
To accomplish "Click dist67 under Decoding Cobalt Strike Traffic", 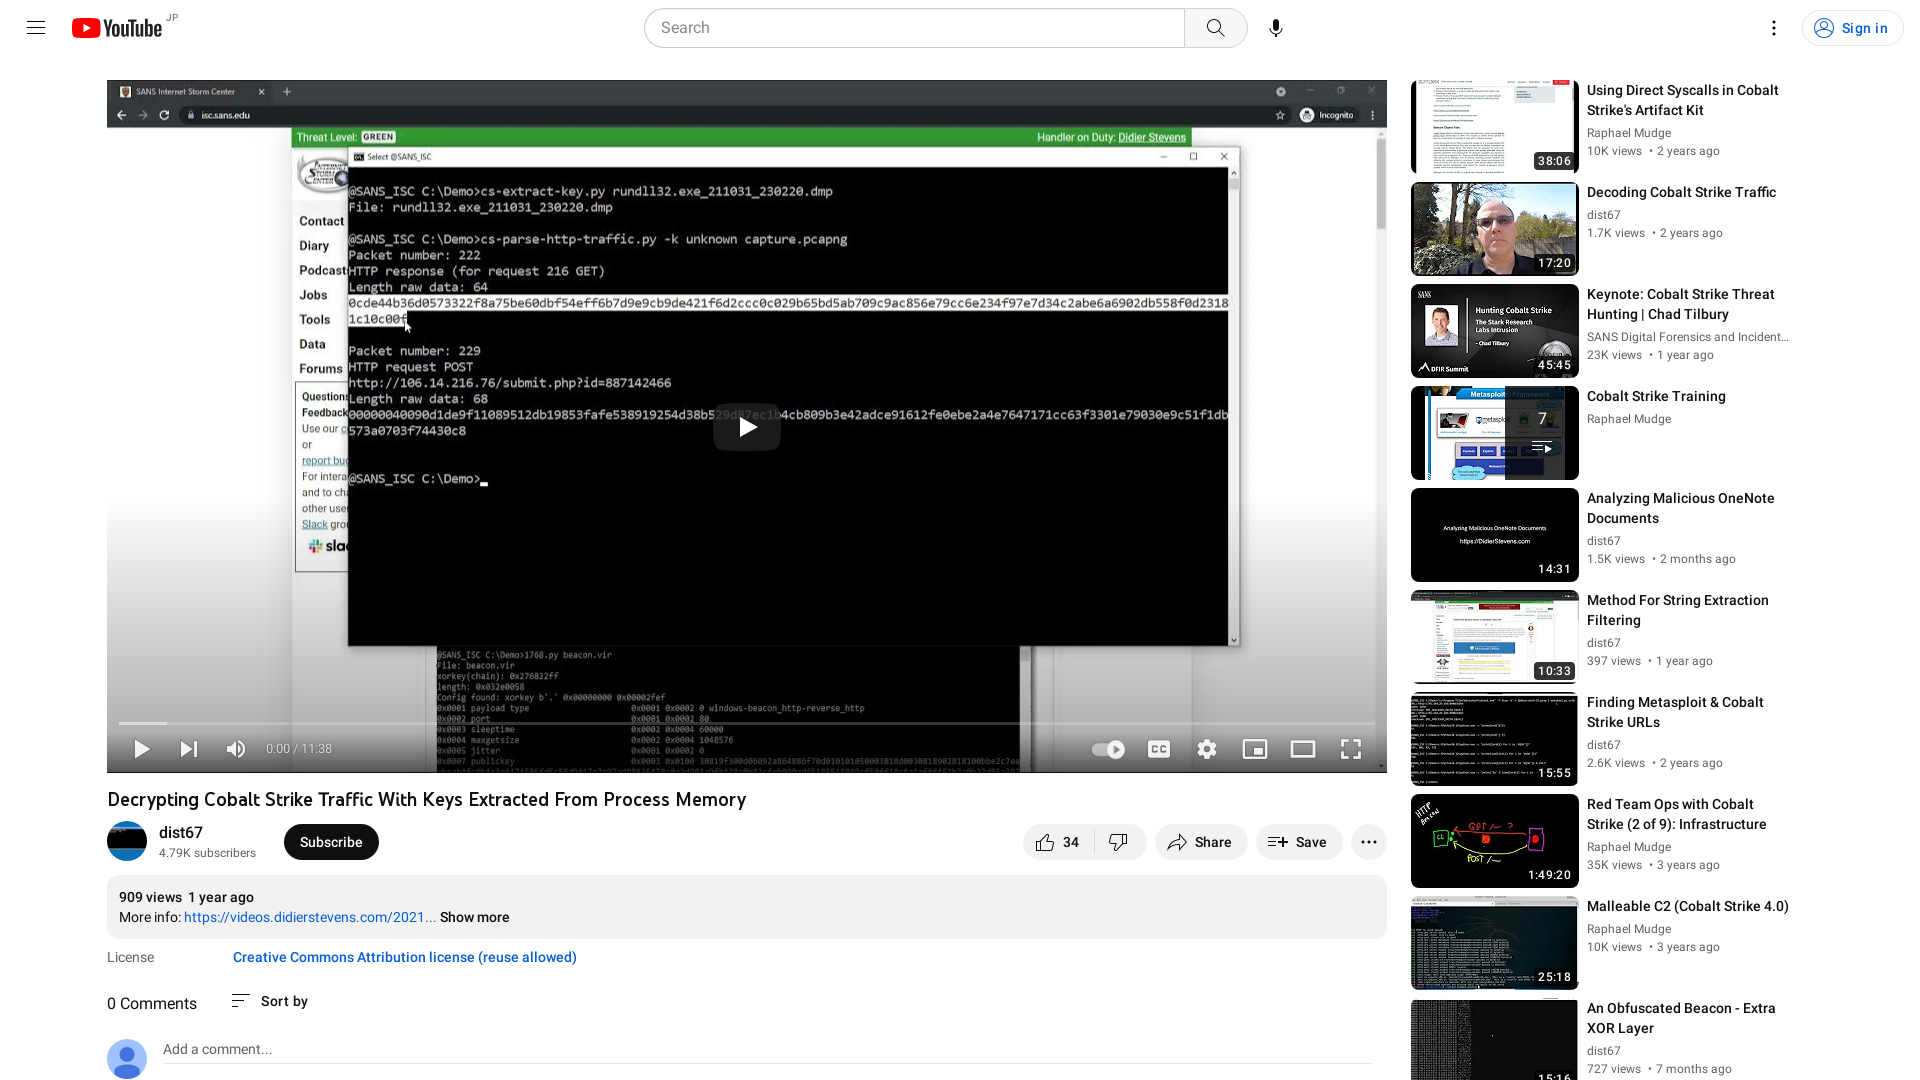I will pyautogui.click(x=1604, y=215).
